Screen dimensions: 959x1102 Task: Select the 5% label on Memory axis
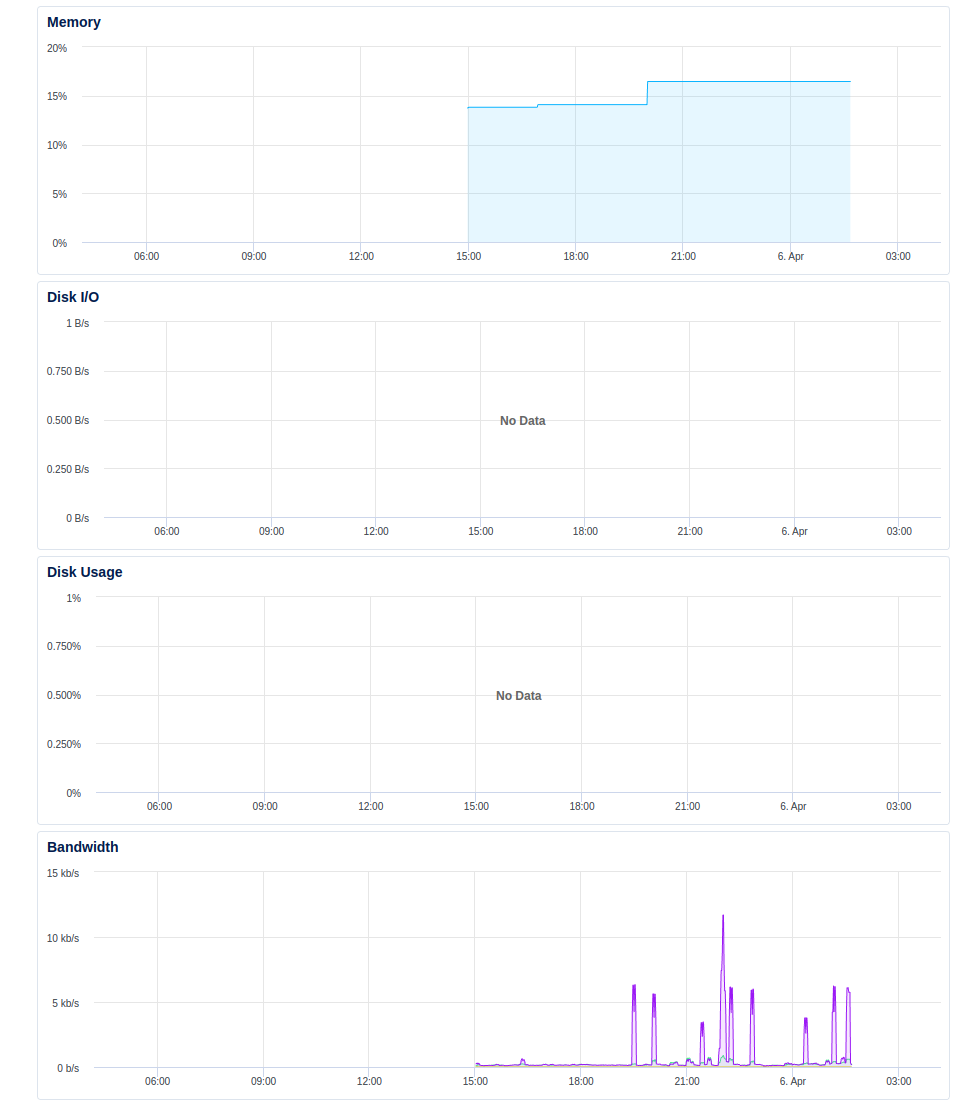coord(60,194)
